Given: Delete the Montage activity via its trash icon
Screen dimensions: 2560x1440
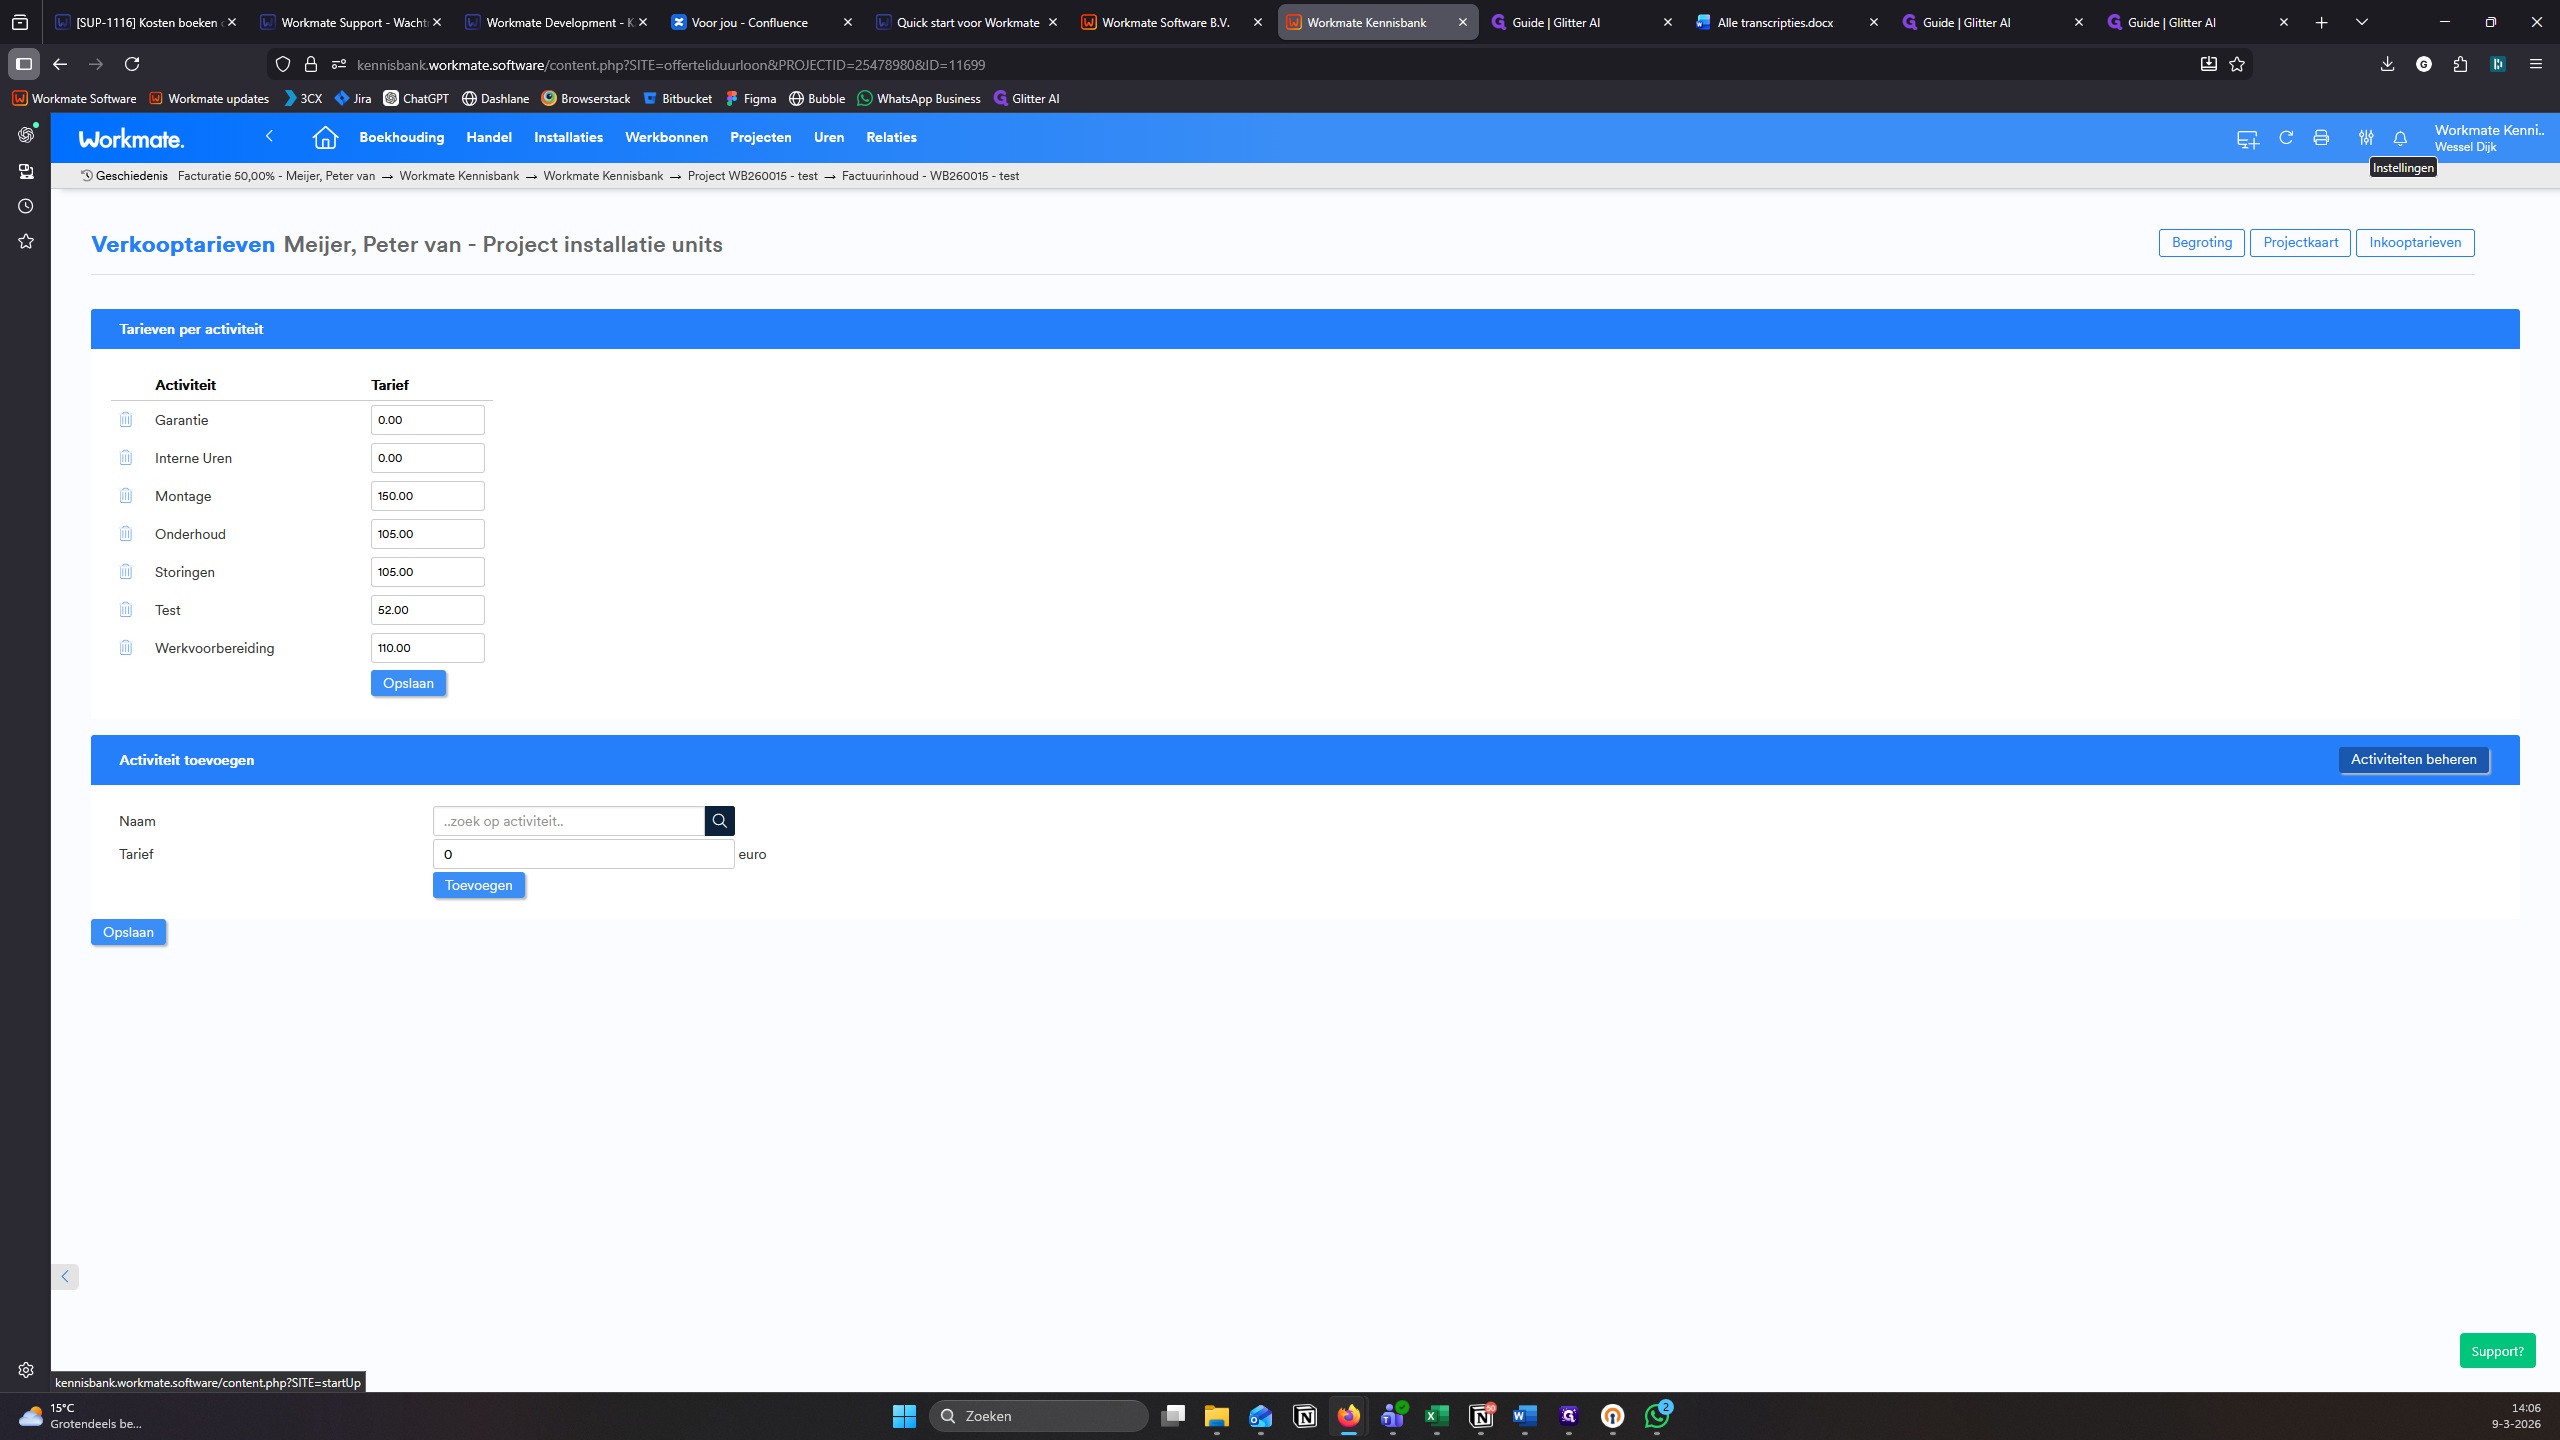Looking at the screenshot, I should pos(126,496).
